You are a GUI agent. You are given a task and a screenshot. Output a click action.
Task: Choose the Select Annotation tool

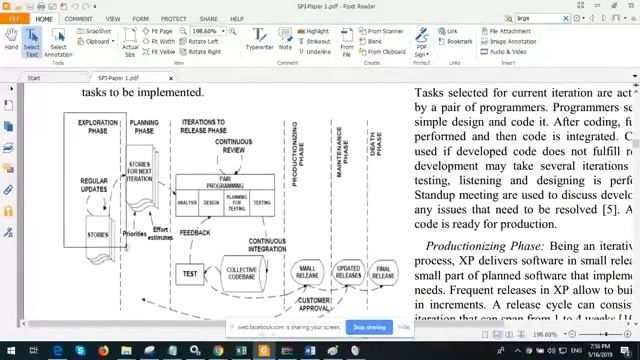point(58,43)
